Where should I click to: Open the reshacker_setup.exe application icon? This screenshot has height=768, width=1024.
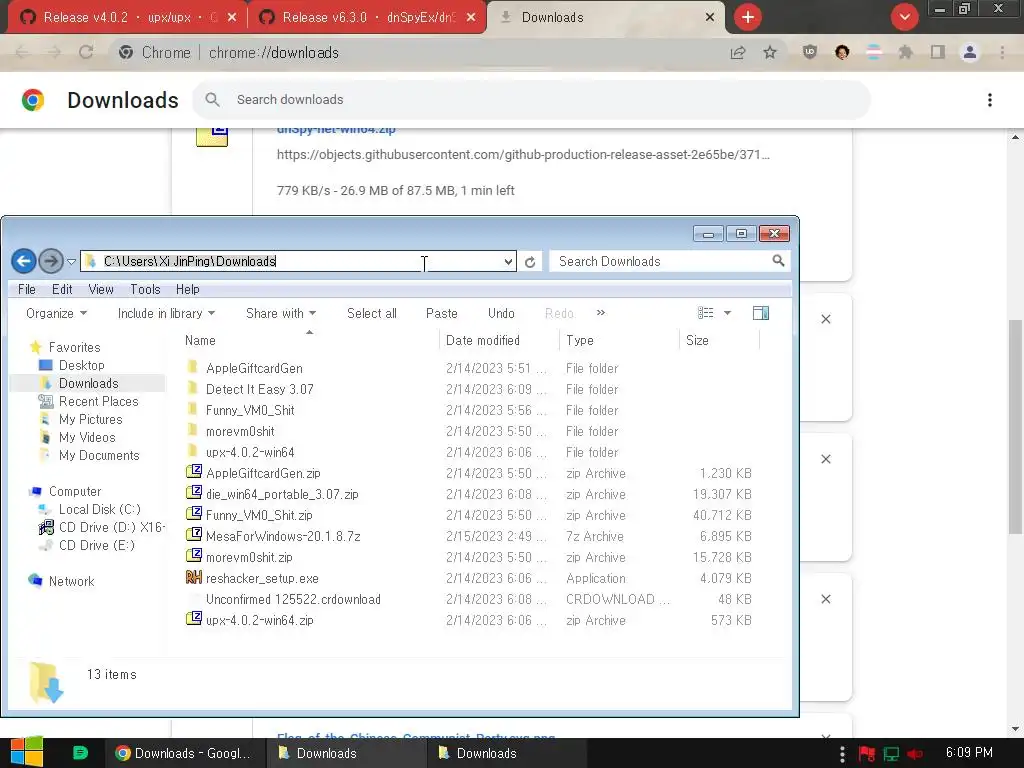coord(193,578)
